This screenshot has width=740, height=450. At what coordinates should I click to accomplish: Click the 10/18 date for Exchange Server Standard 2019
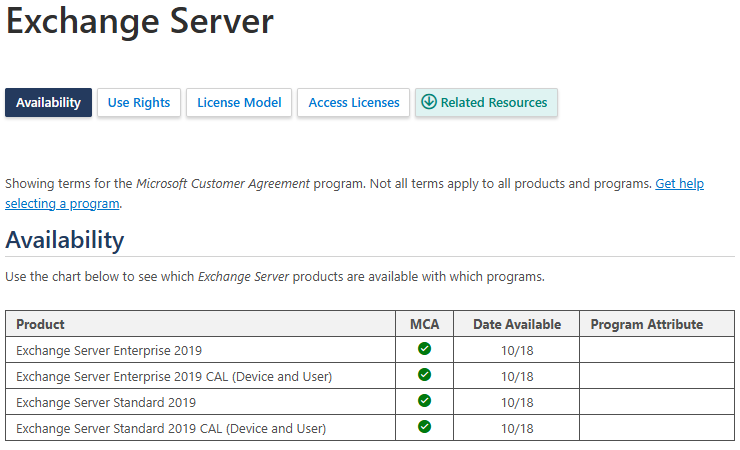point(517,402)
